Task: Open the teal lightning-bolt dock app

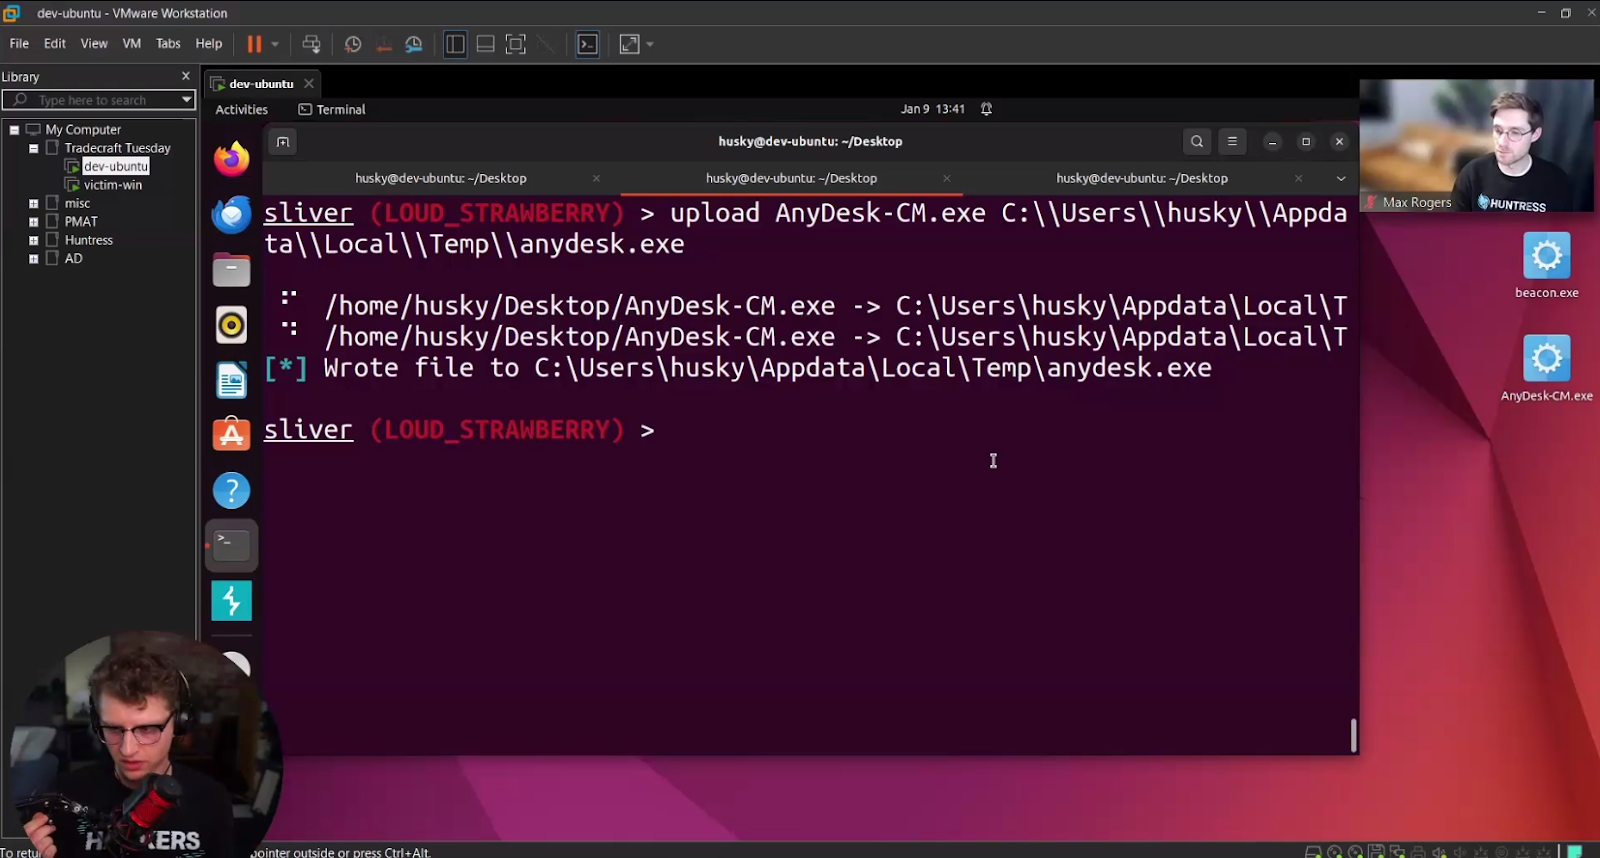Action: coord(232,601)
